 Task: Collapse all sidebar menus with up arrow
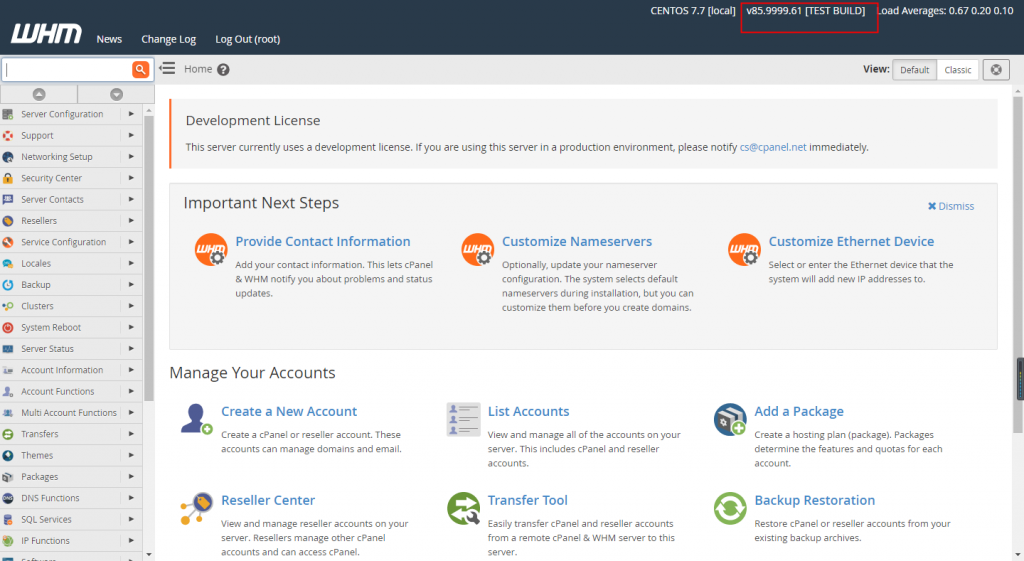39,94
